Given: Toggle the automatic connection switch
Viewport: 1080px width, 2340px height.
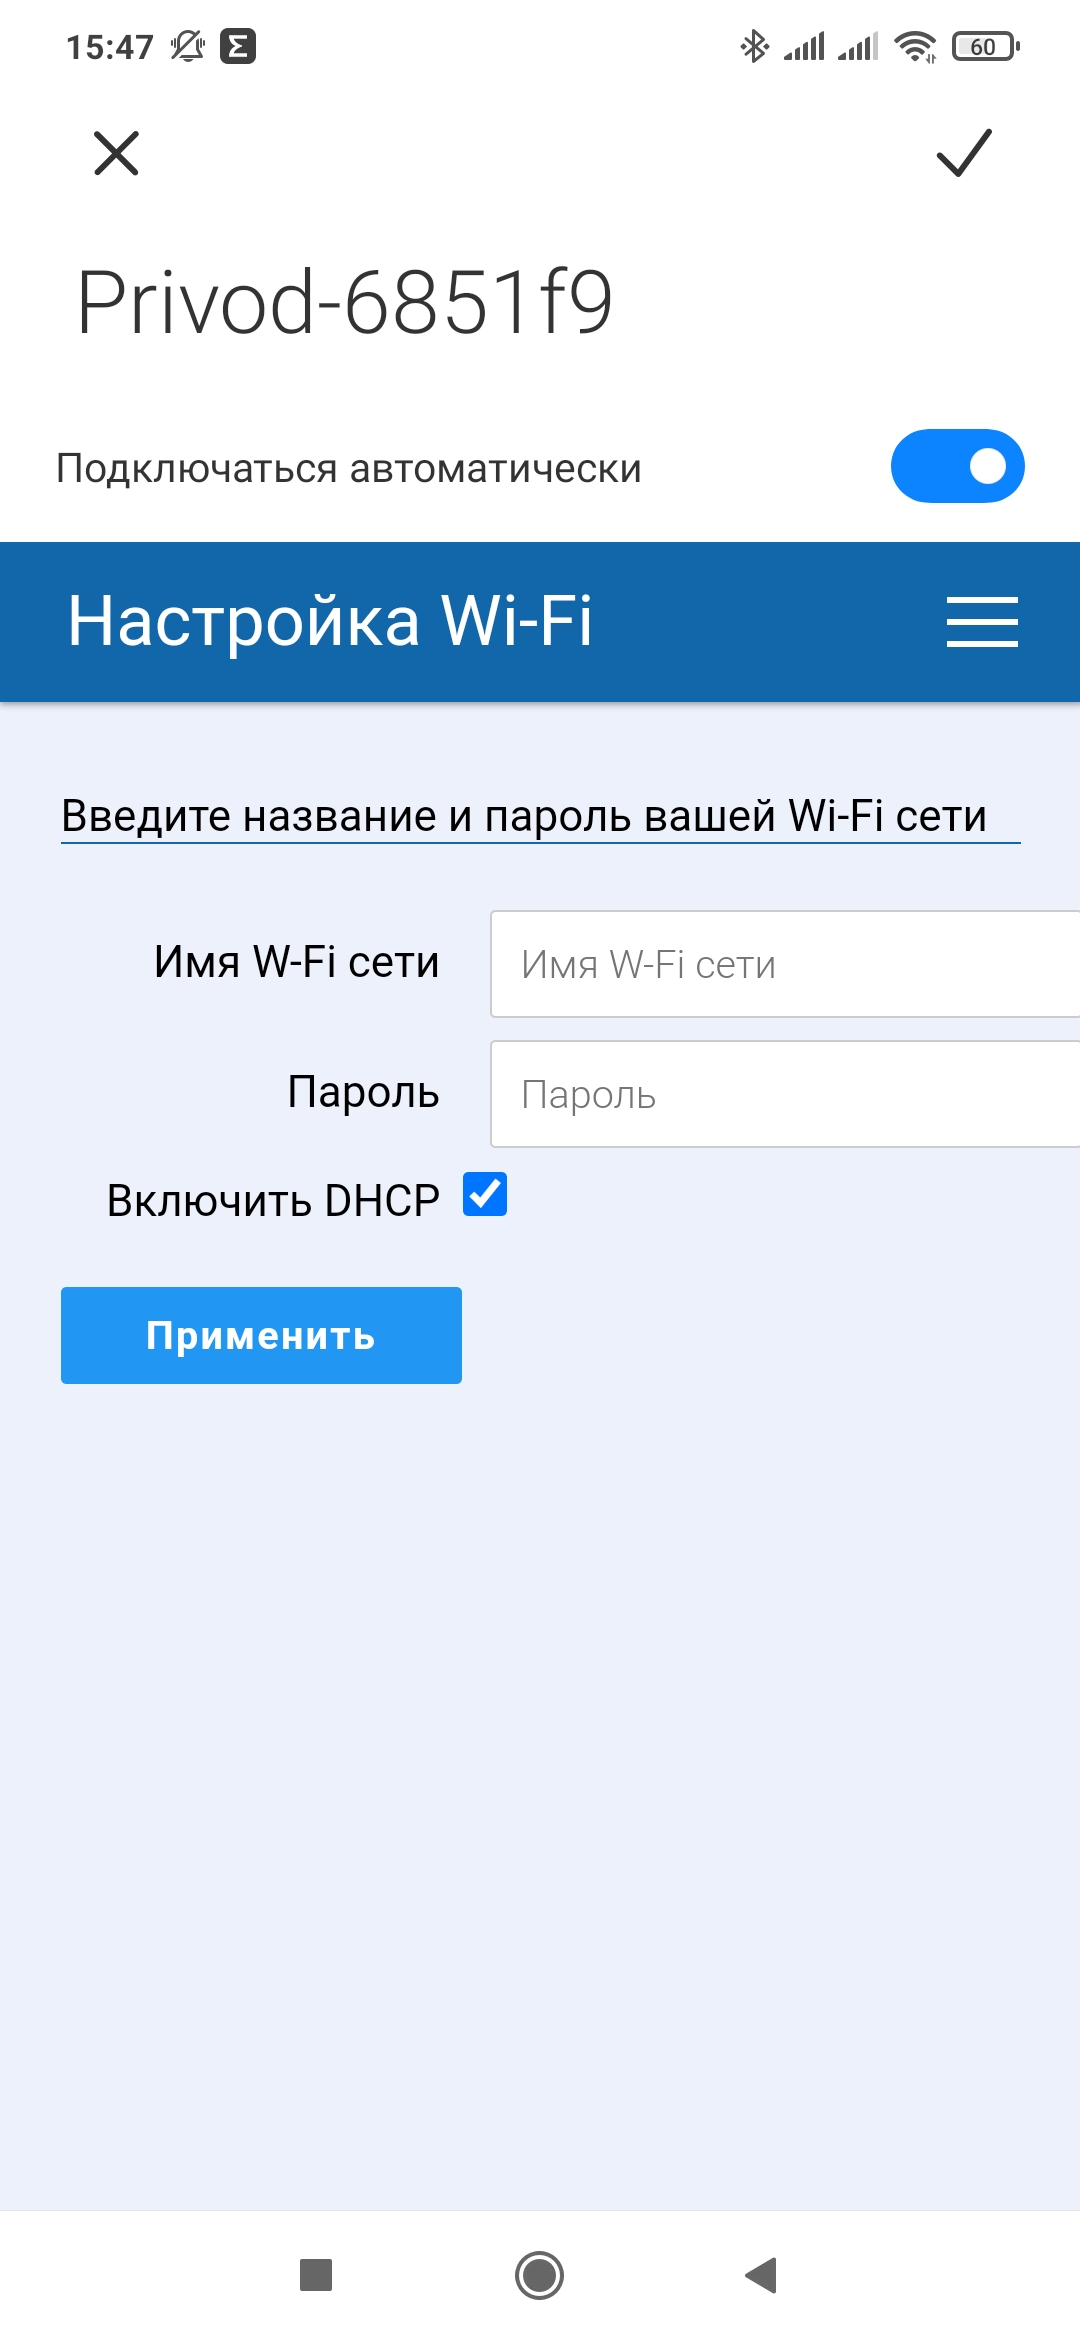Looking at the screenshot, I should [957, 466].
